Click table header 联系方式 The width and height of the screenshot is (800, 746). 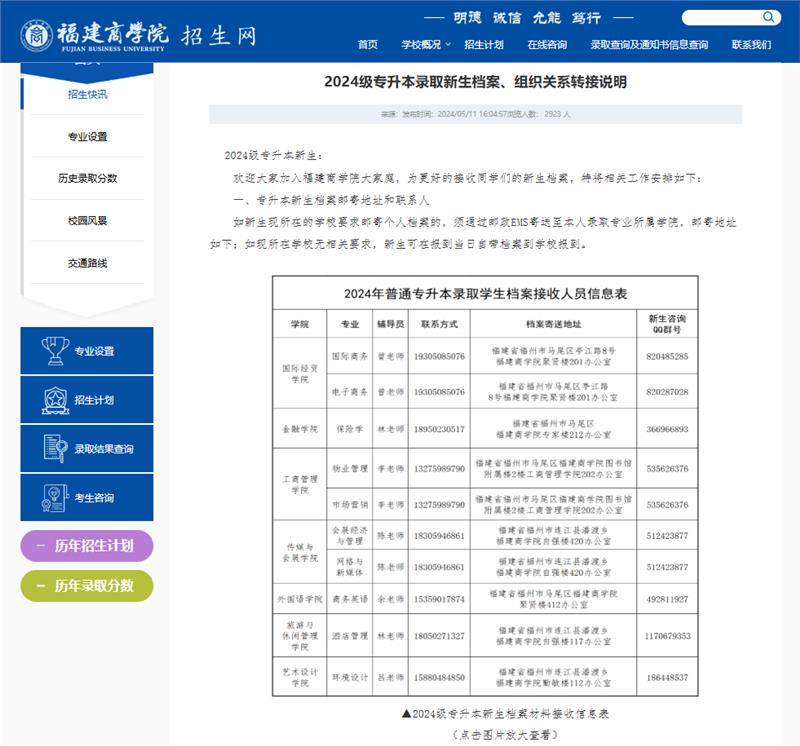point(439,324)
